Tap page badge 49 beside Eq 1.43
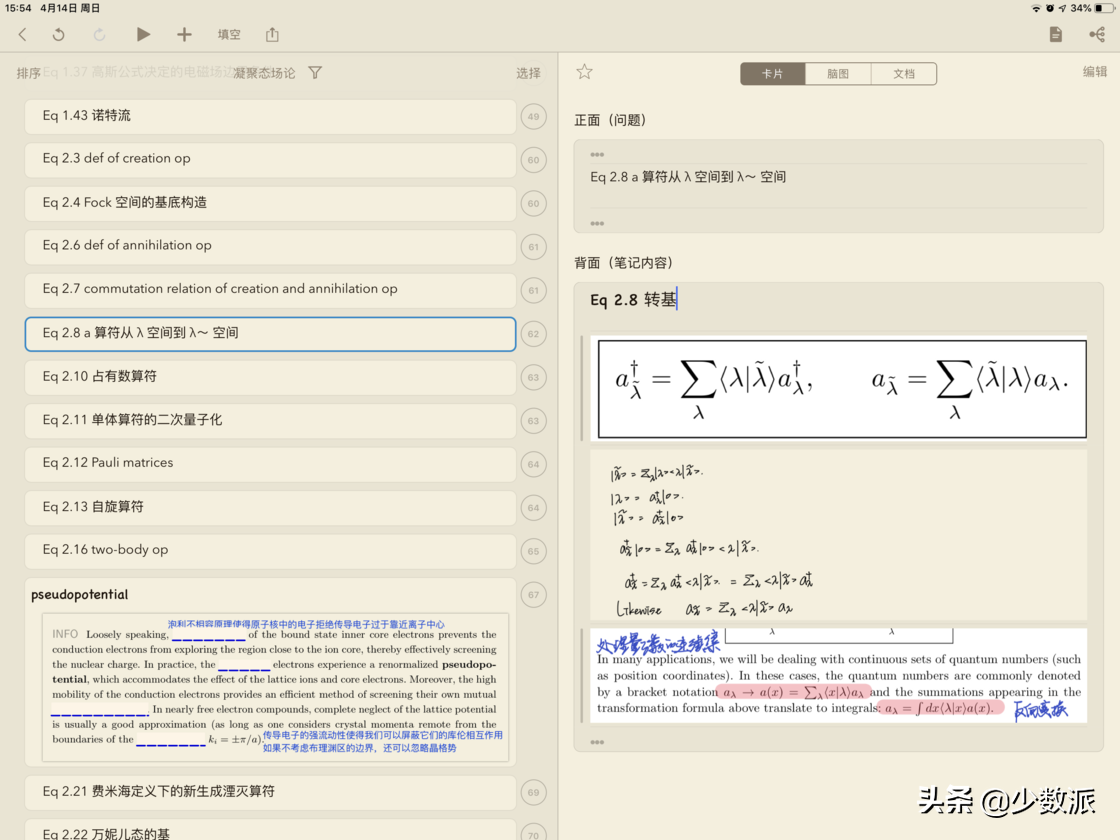Screen dimensions: 1120x840 pyautogui.click(x=534, y=116)
